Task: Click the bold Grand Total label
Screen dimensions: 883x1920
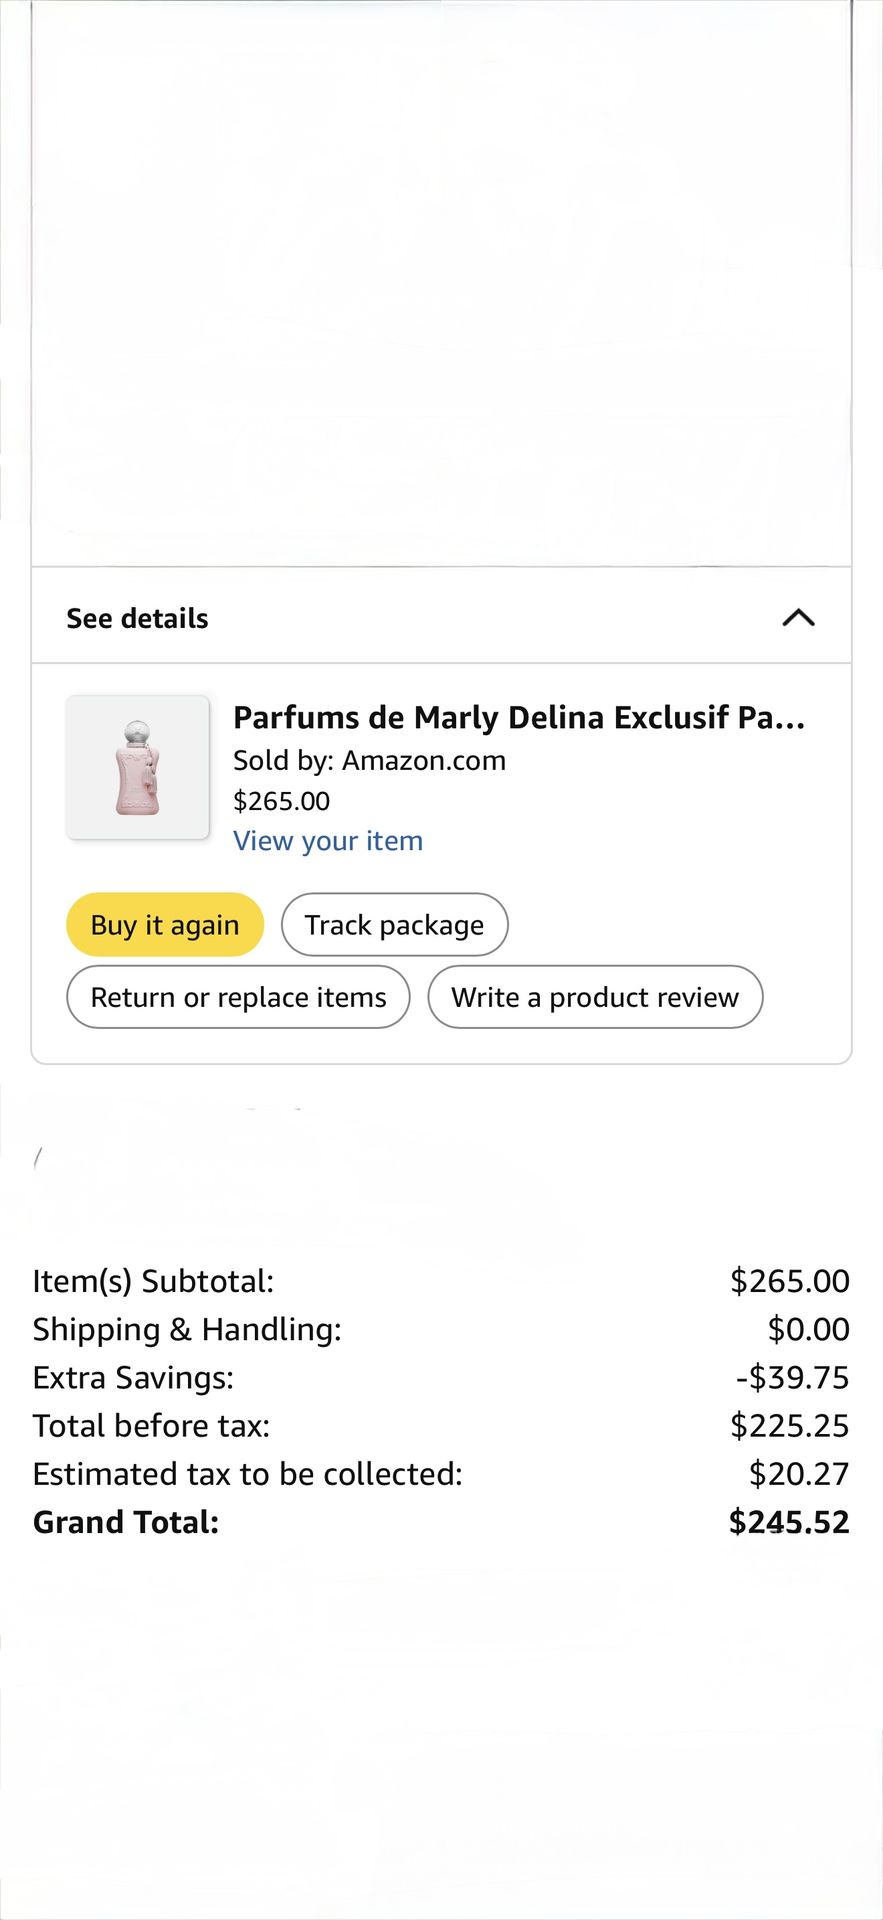Action: coord(126,1522)
